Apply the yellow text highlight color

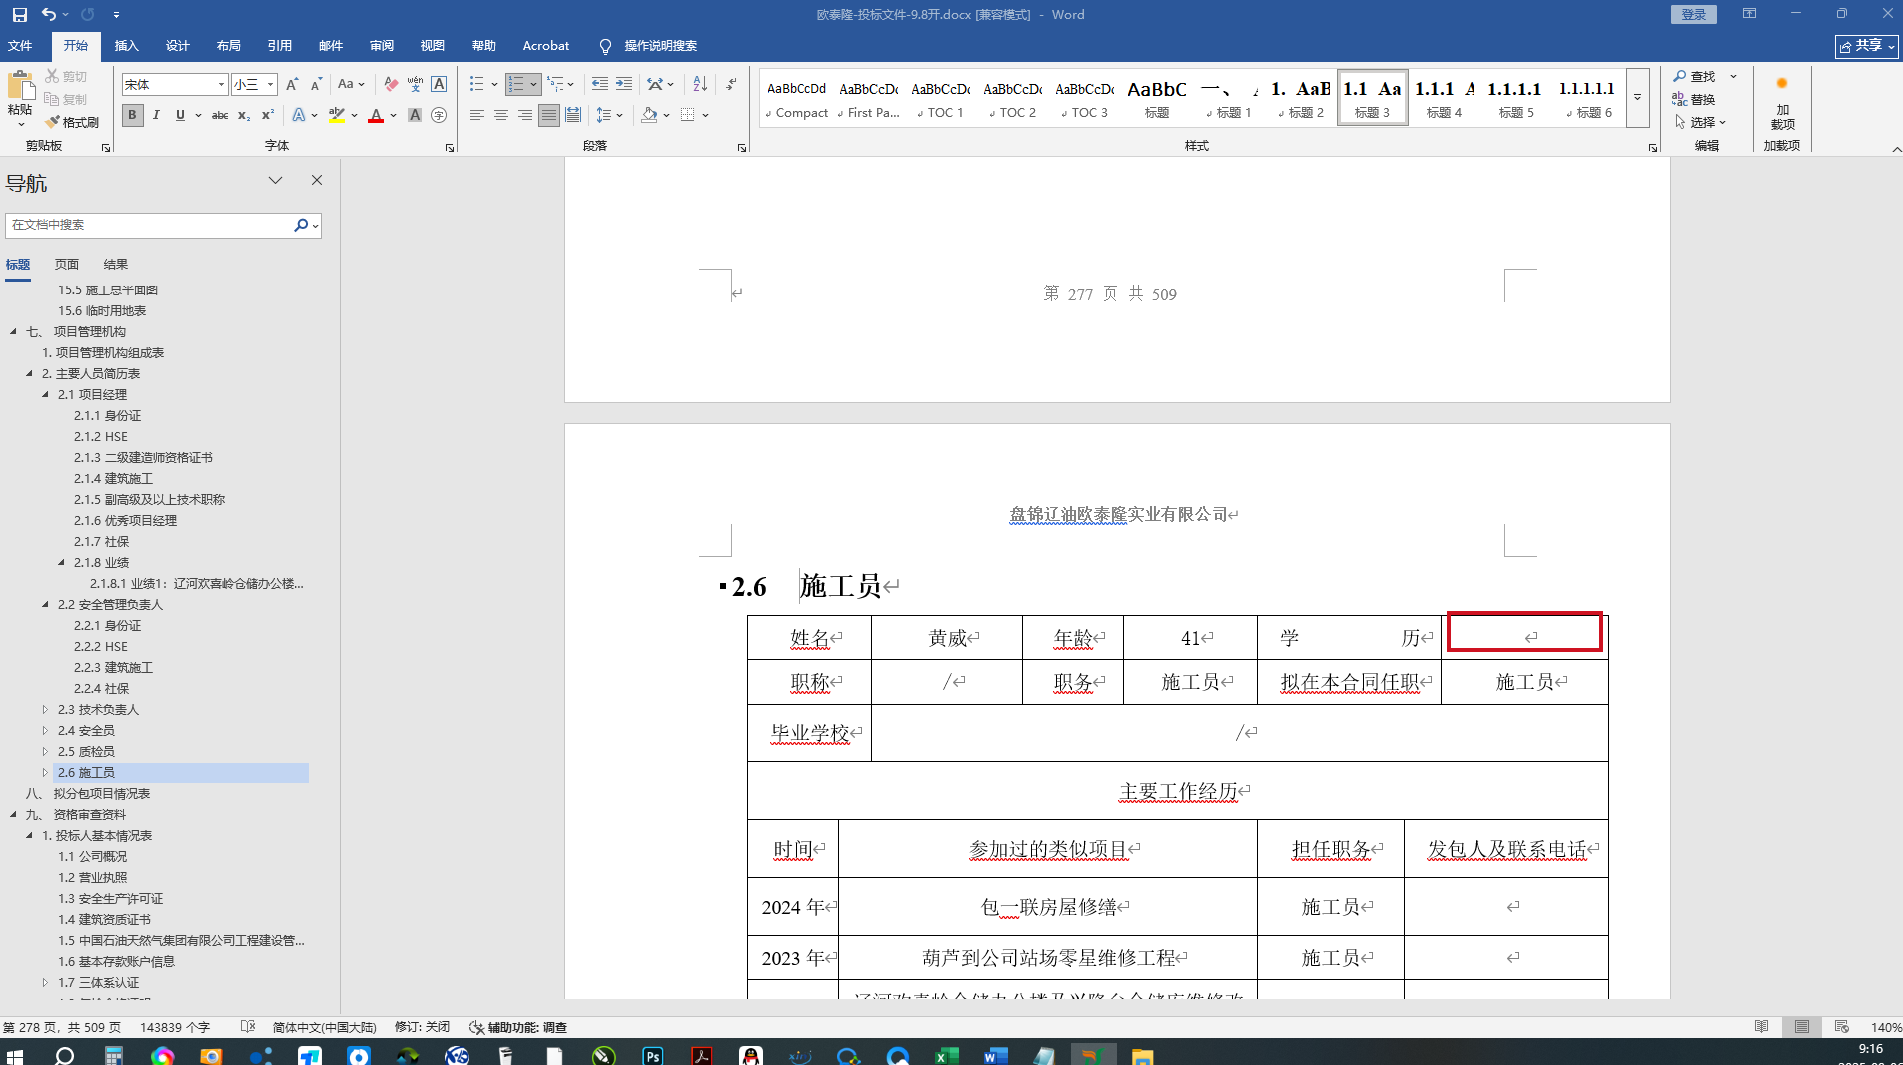(x=337, y=115)
